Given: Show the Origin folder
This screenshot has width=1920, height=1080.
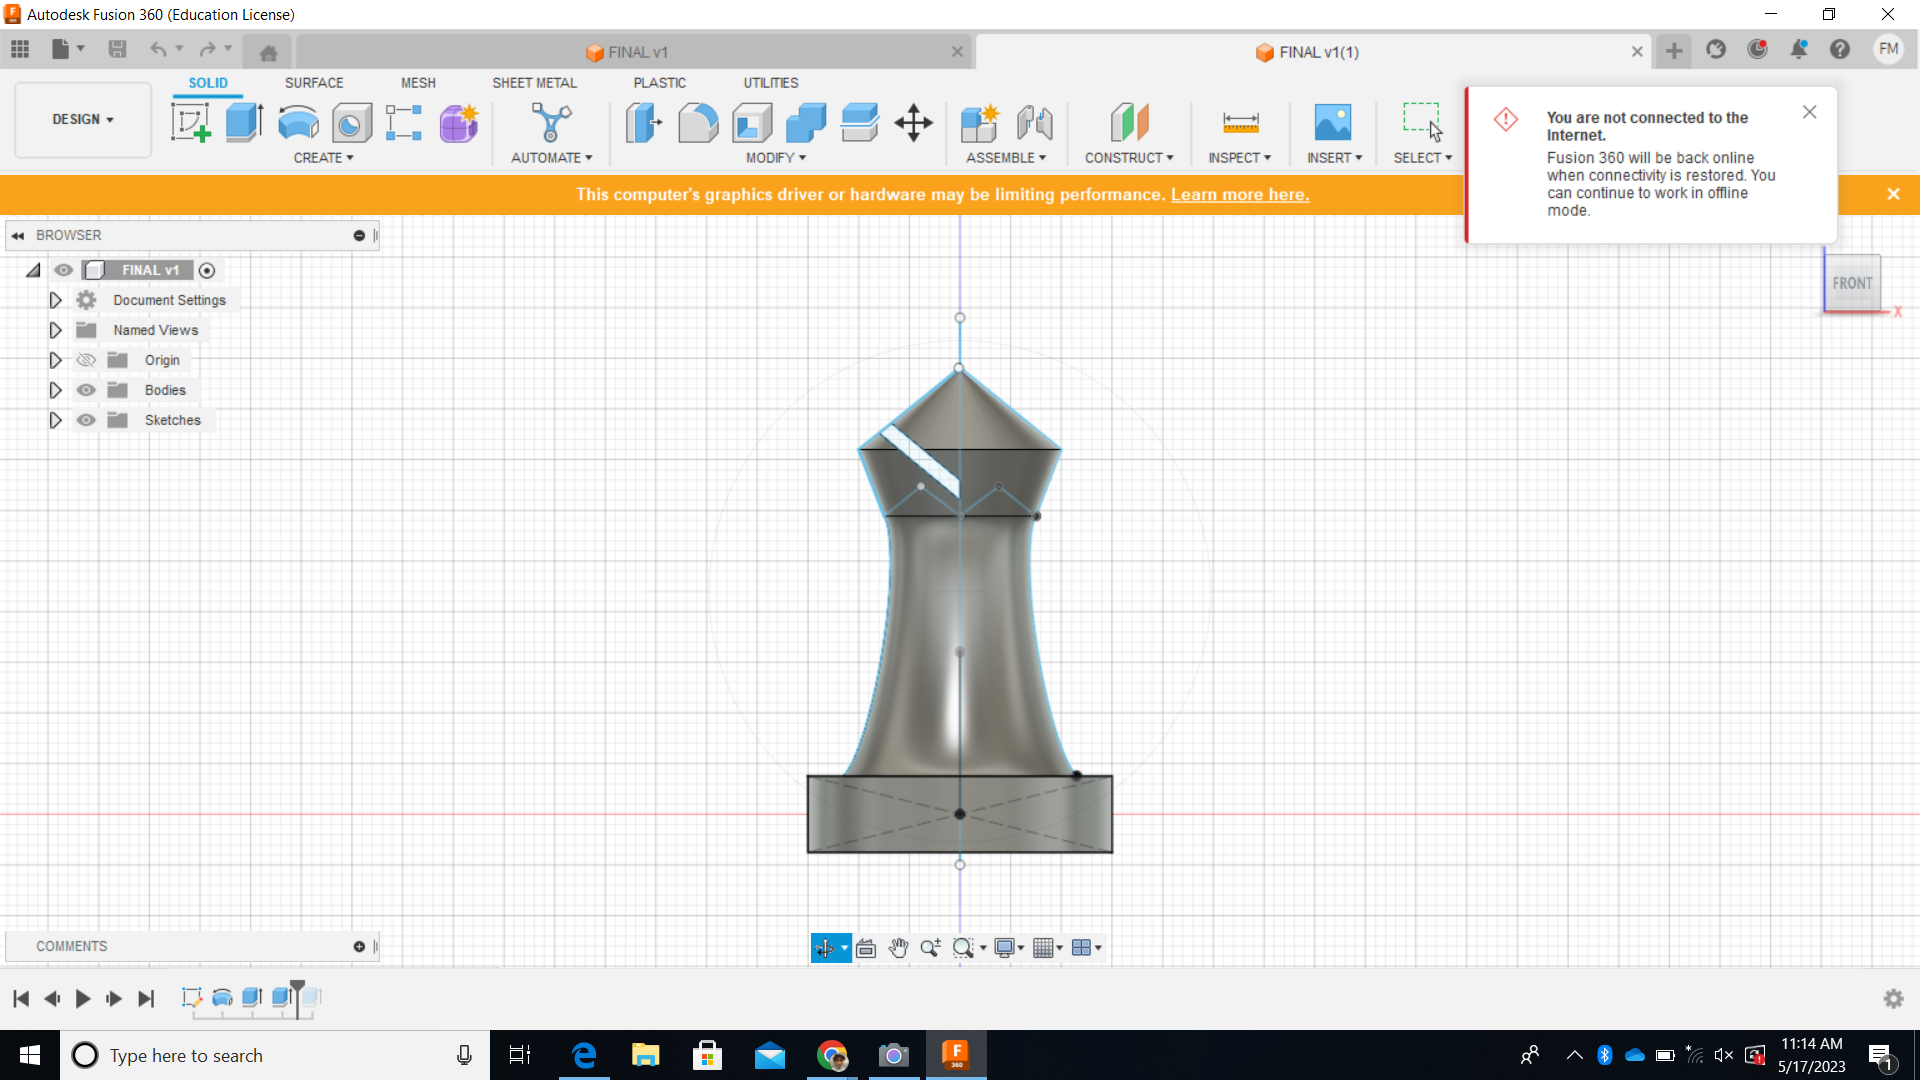Looking at the screenshot, I should 86,360.
